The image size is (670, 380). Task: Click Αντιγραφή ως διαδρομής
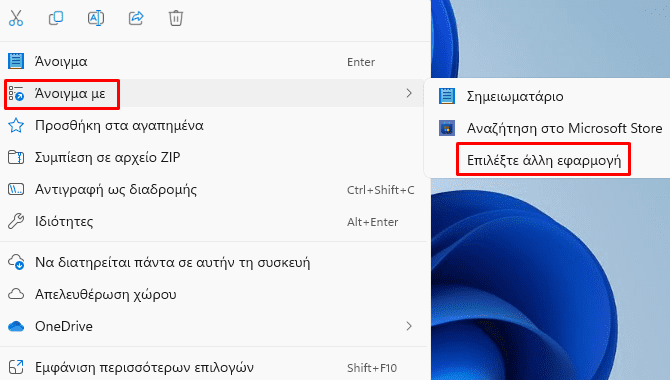coord(214,189)
